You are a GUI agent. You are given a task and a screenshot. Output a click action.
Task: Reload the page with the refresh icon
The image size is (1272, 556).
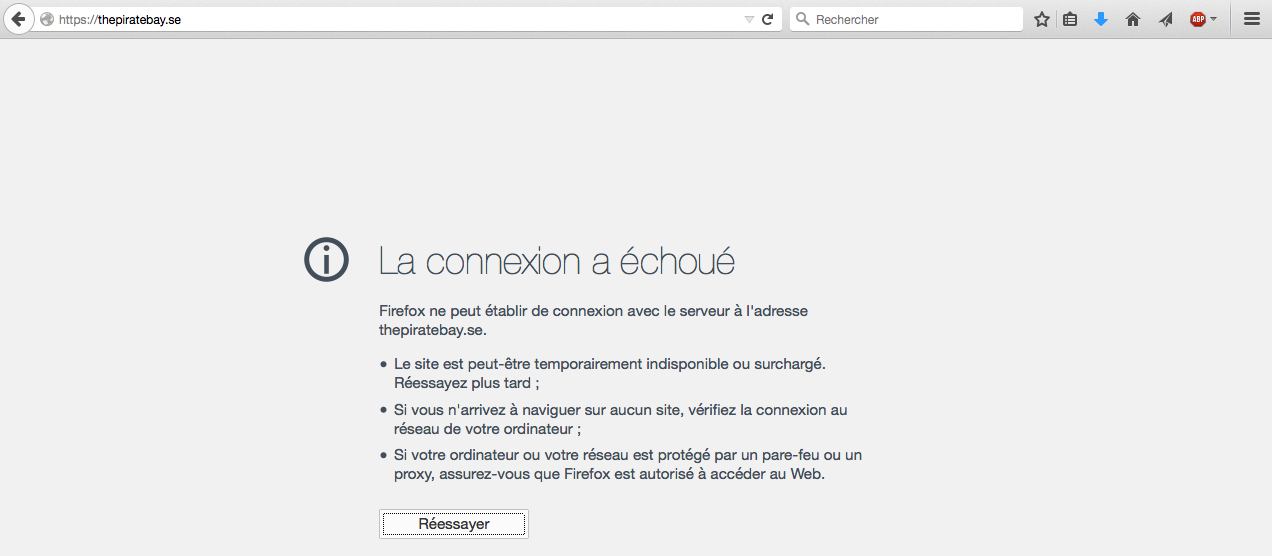pyautogui.click(x=768, y=19)
